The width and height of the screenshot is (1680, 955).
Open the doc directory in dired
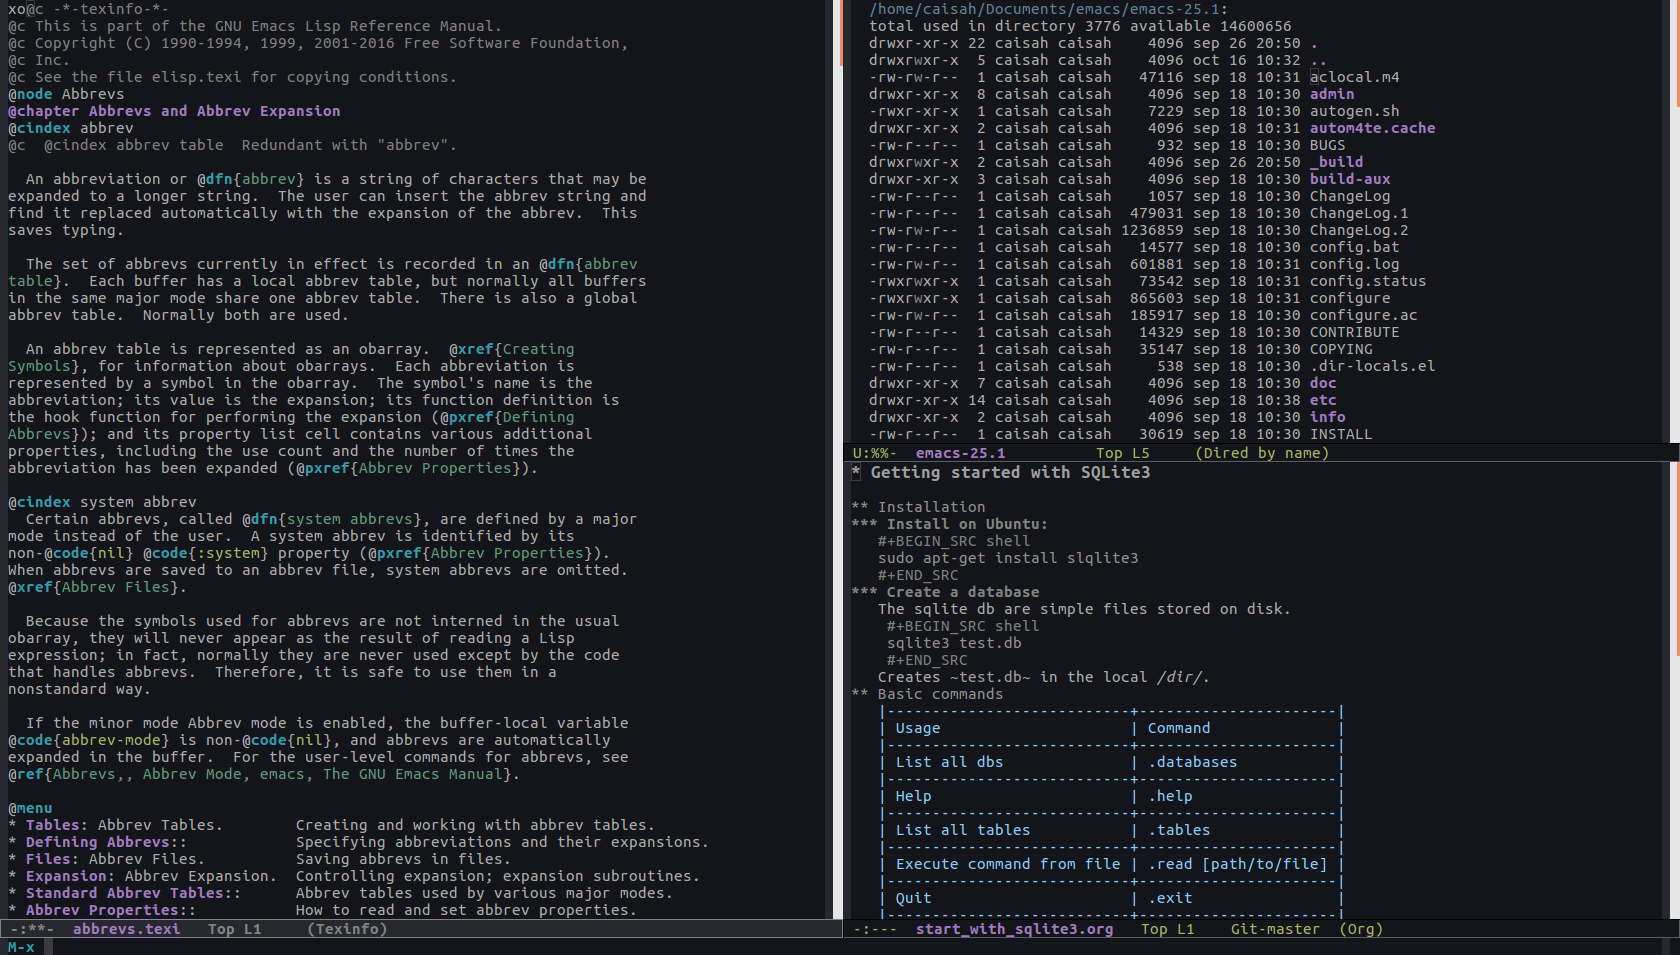click(1323, 383)
